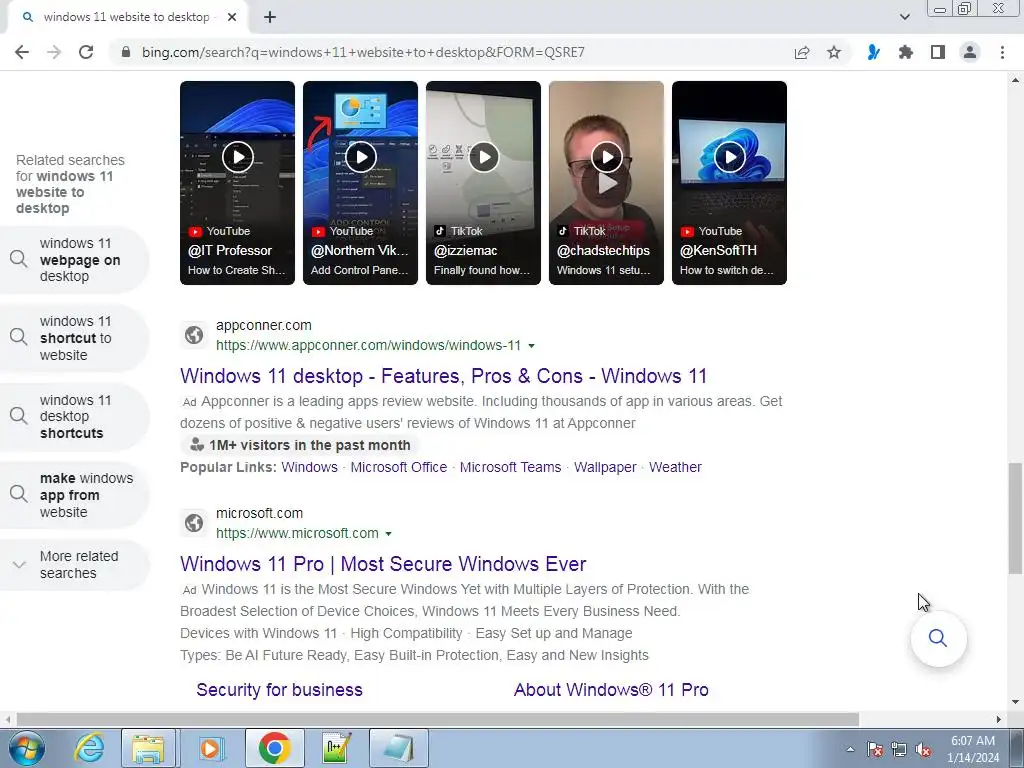
Task: Click the lock icon in address bar
Action: (126, 52)
